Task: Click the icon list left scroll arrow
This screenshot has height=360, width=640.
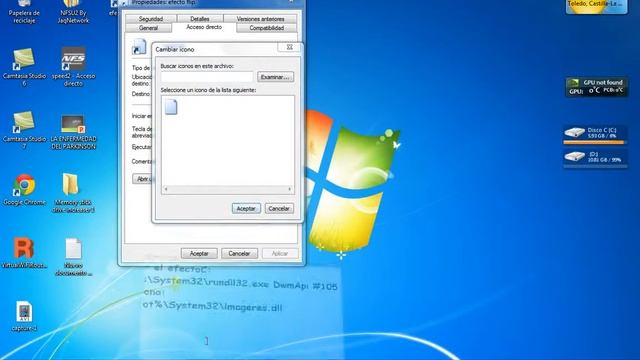Action: tap(166, 189)
